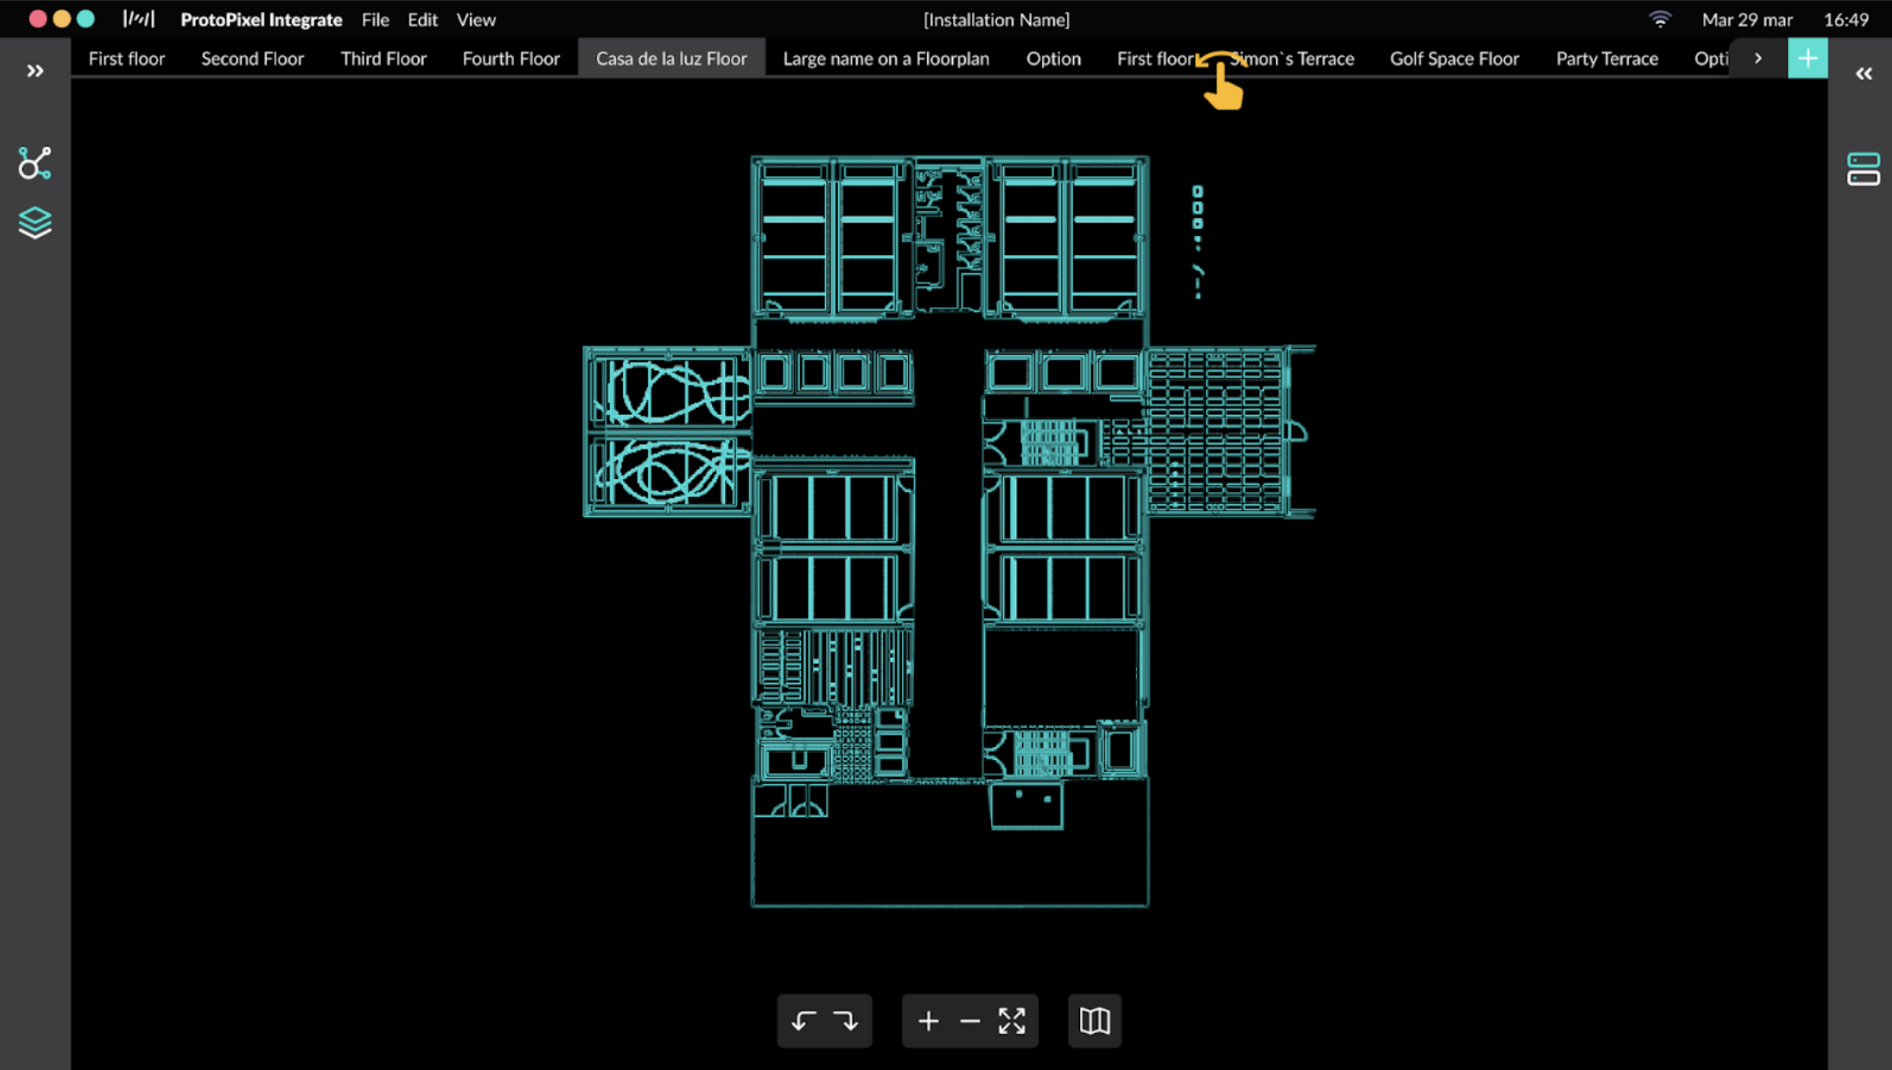Select the Golf Space Floor tab
The height and width of the screenshot is (1070, 1892).
[1453, 58]
